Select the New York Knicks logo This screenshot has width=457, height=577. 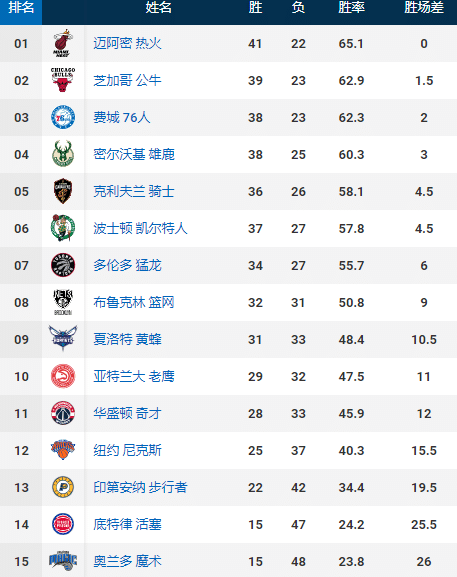(63, 449)
